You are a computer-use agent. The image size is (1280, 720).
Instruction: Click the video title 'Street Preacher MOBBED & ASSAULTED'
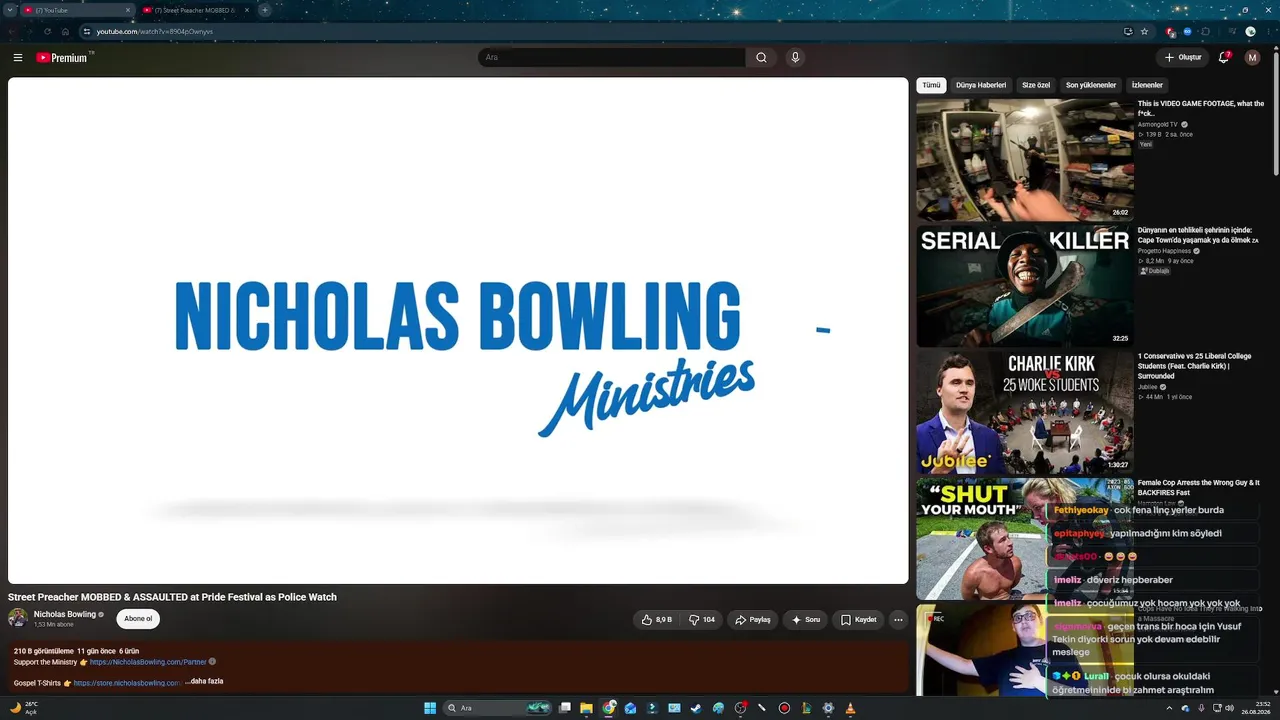point(172,597)
